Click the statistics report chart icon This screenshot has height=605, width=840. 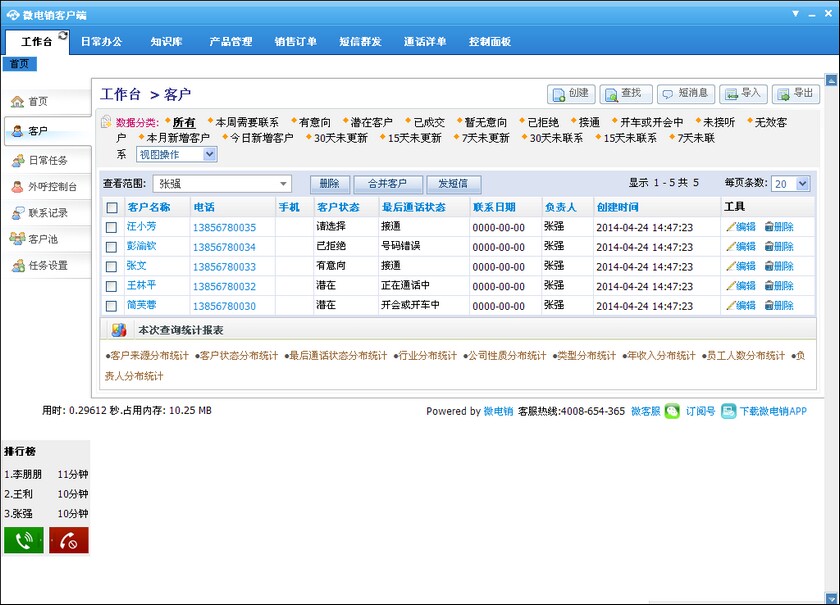pos(119,330)
